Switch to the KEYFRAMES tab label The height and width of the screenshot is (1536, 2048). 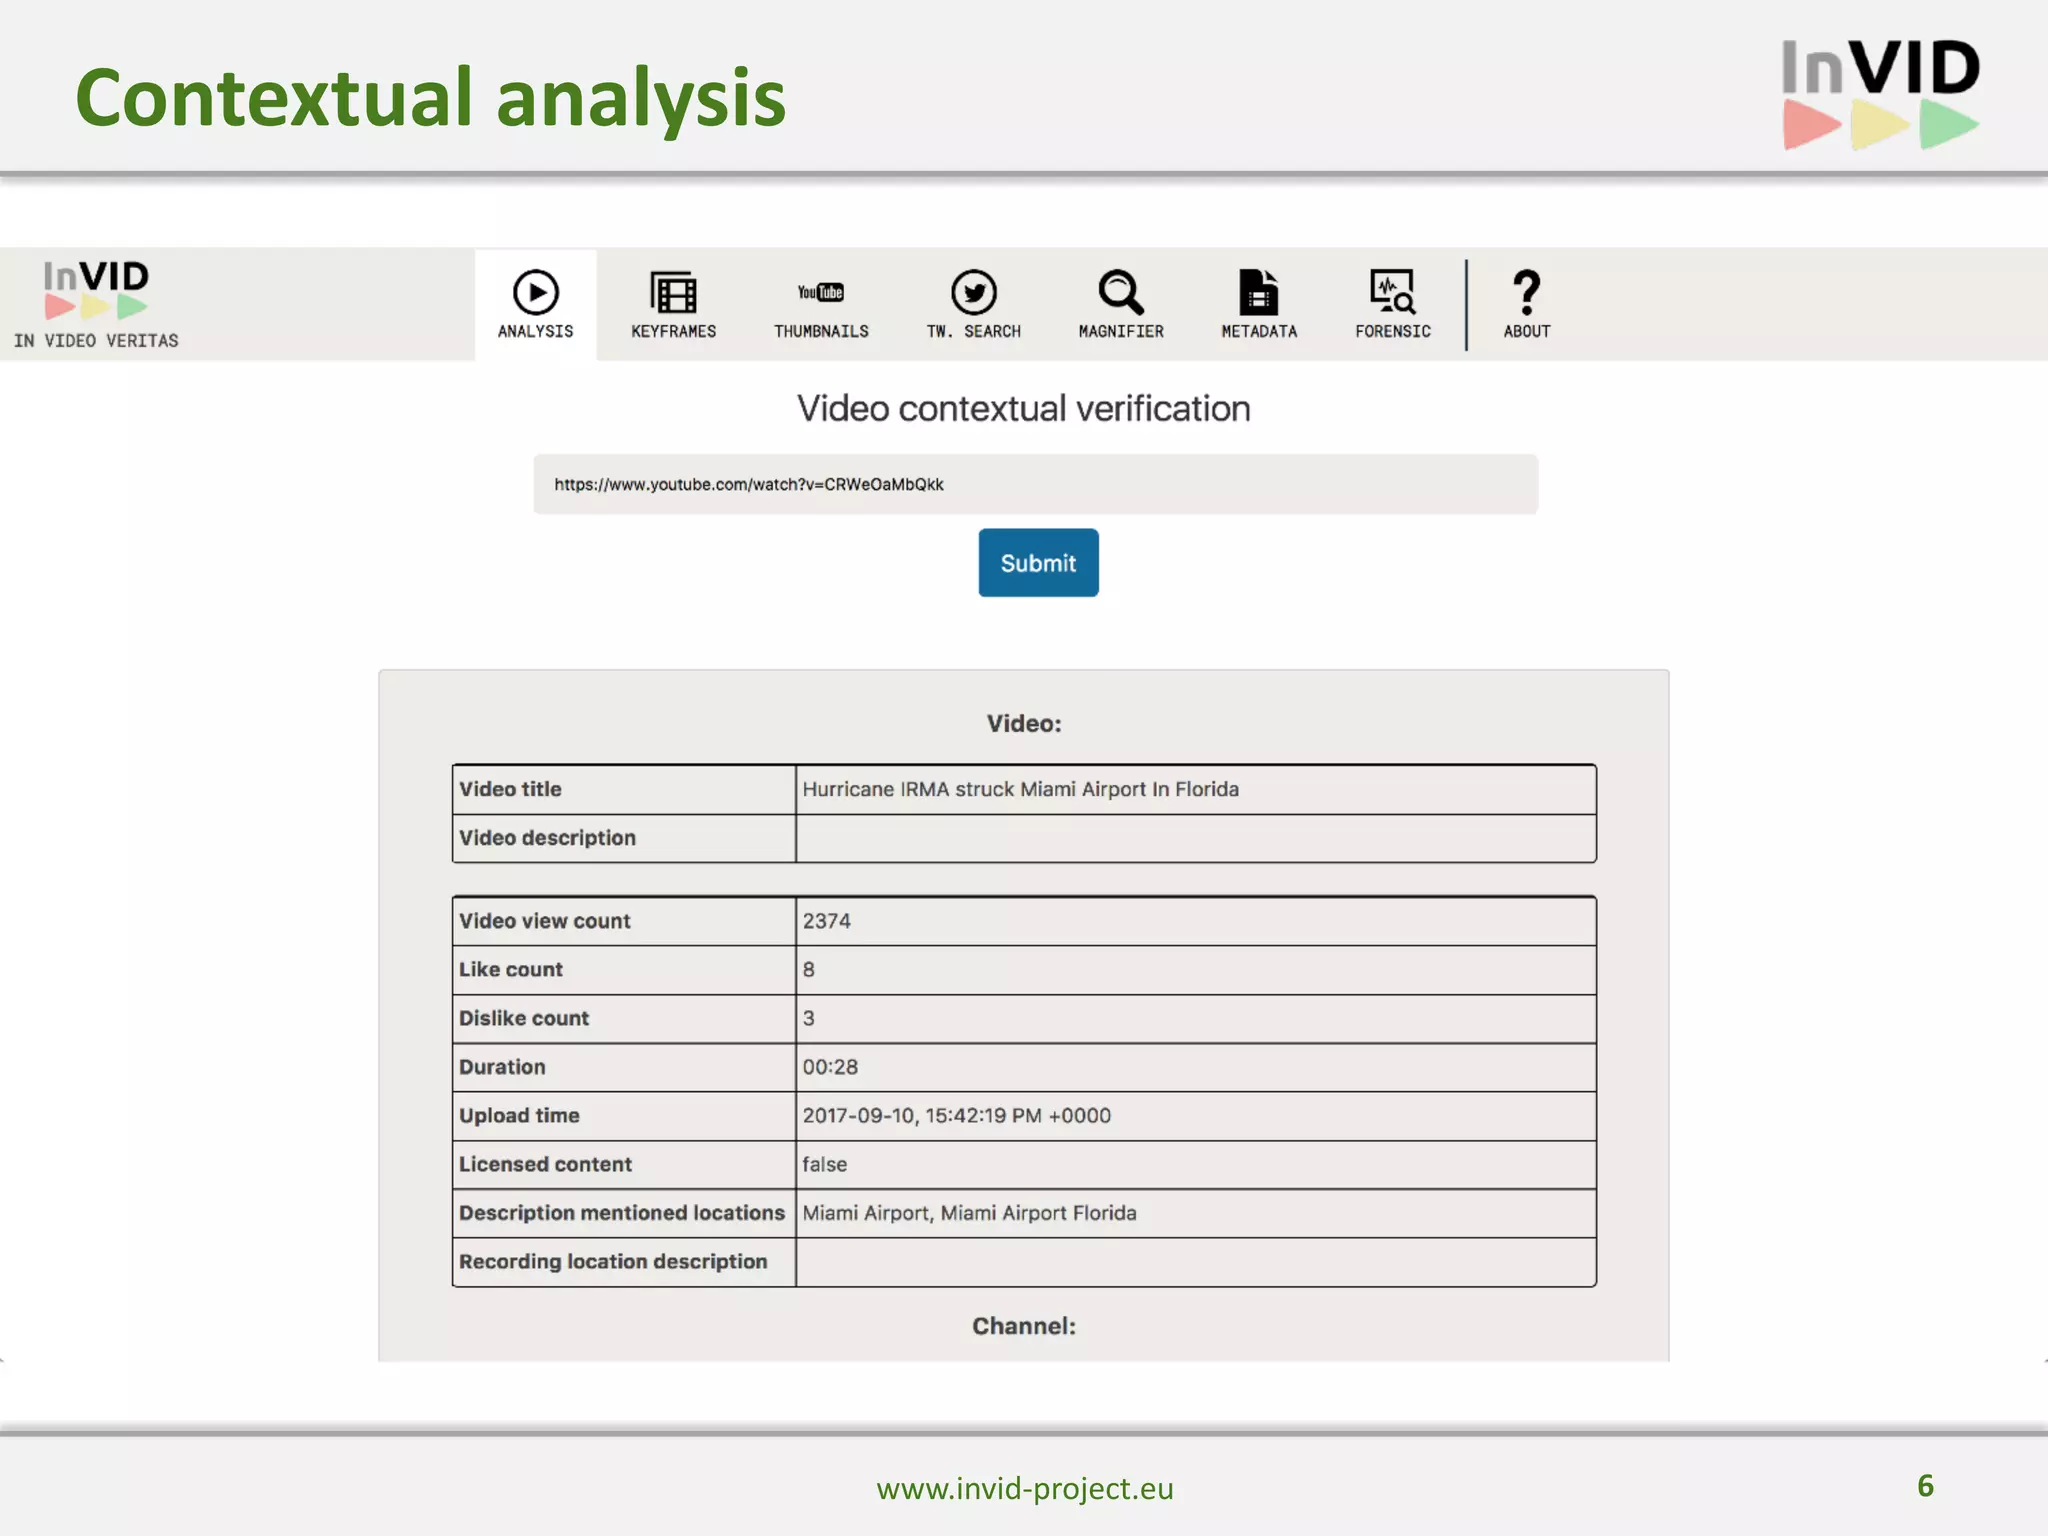point(673,331)
